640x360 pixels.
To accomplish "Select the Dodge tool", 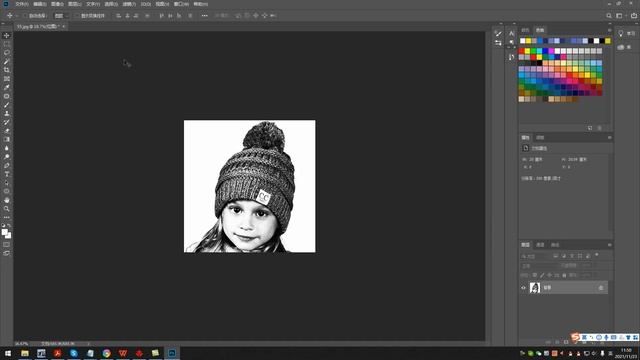I will click(7, 156).
